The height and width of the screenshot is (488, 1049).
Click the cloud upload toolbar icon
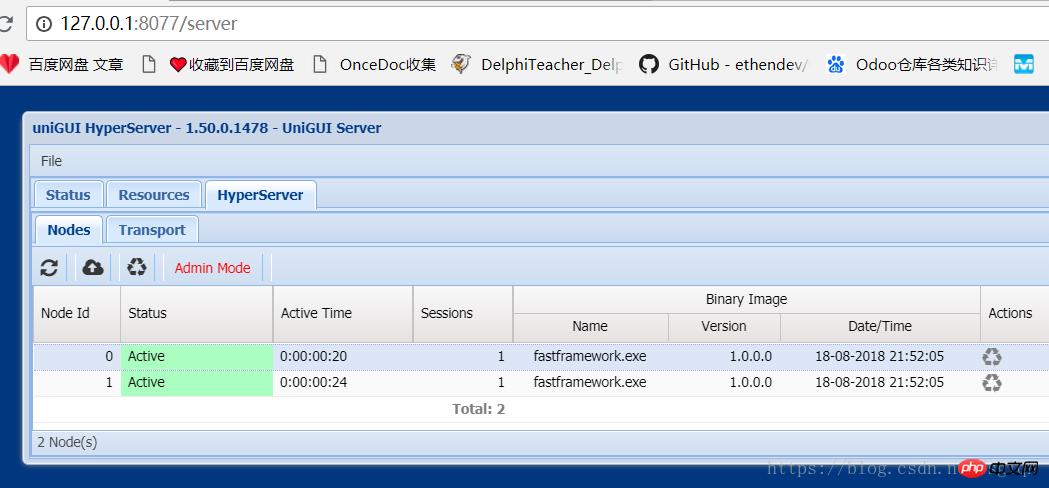point(93,268)
